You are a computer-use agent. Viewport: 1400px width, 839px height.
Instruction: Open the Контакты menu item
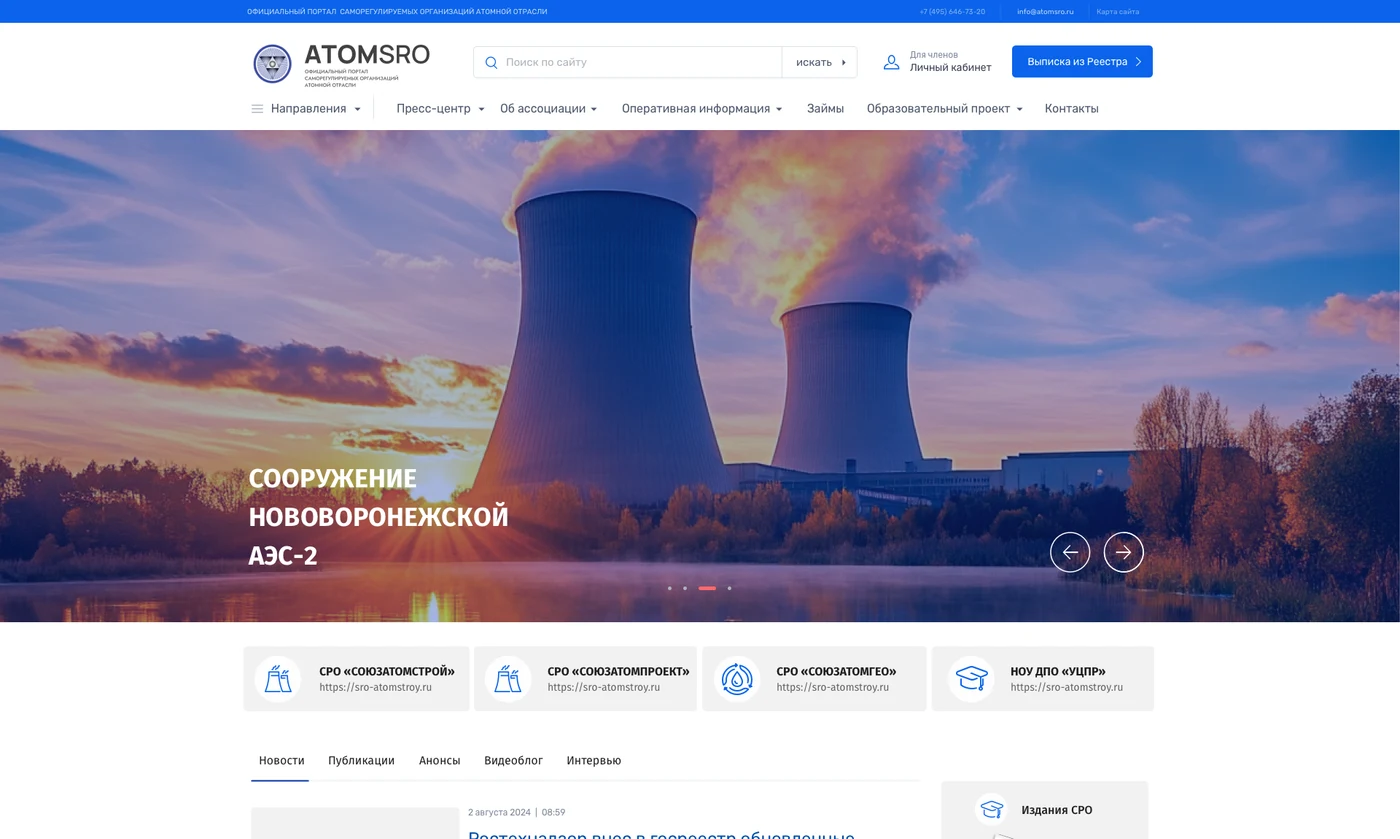pyautogui.click(x=1071, y=109)
